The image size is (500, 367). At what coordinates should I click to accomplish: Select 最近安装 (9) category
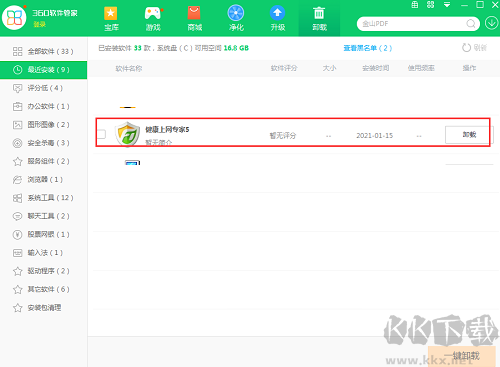click(43, 70)
